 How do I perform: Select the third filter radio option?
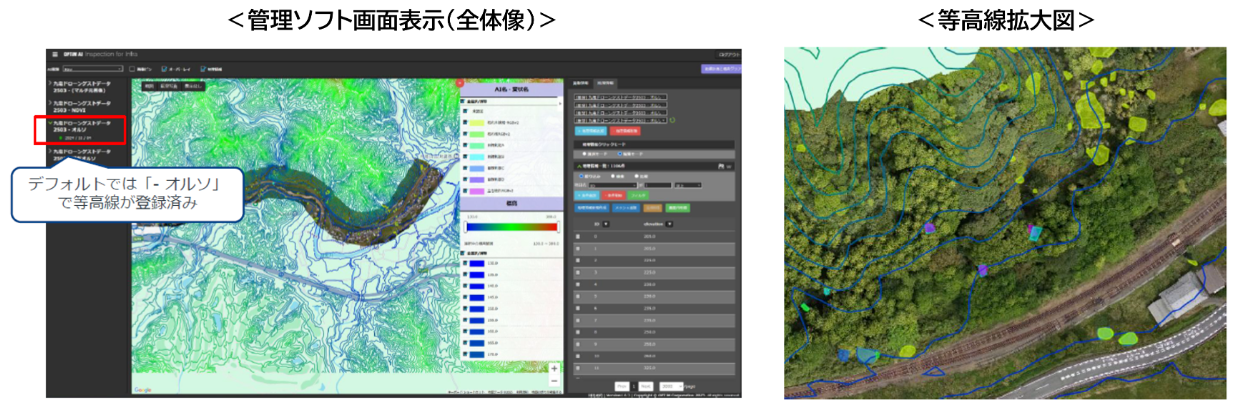(637, 176)
